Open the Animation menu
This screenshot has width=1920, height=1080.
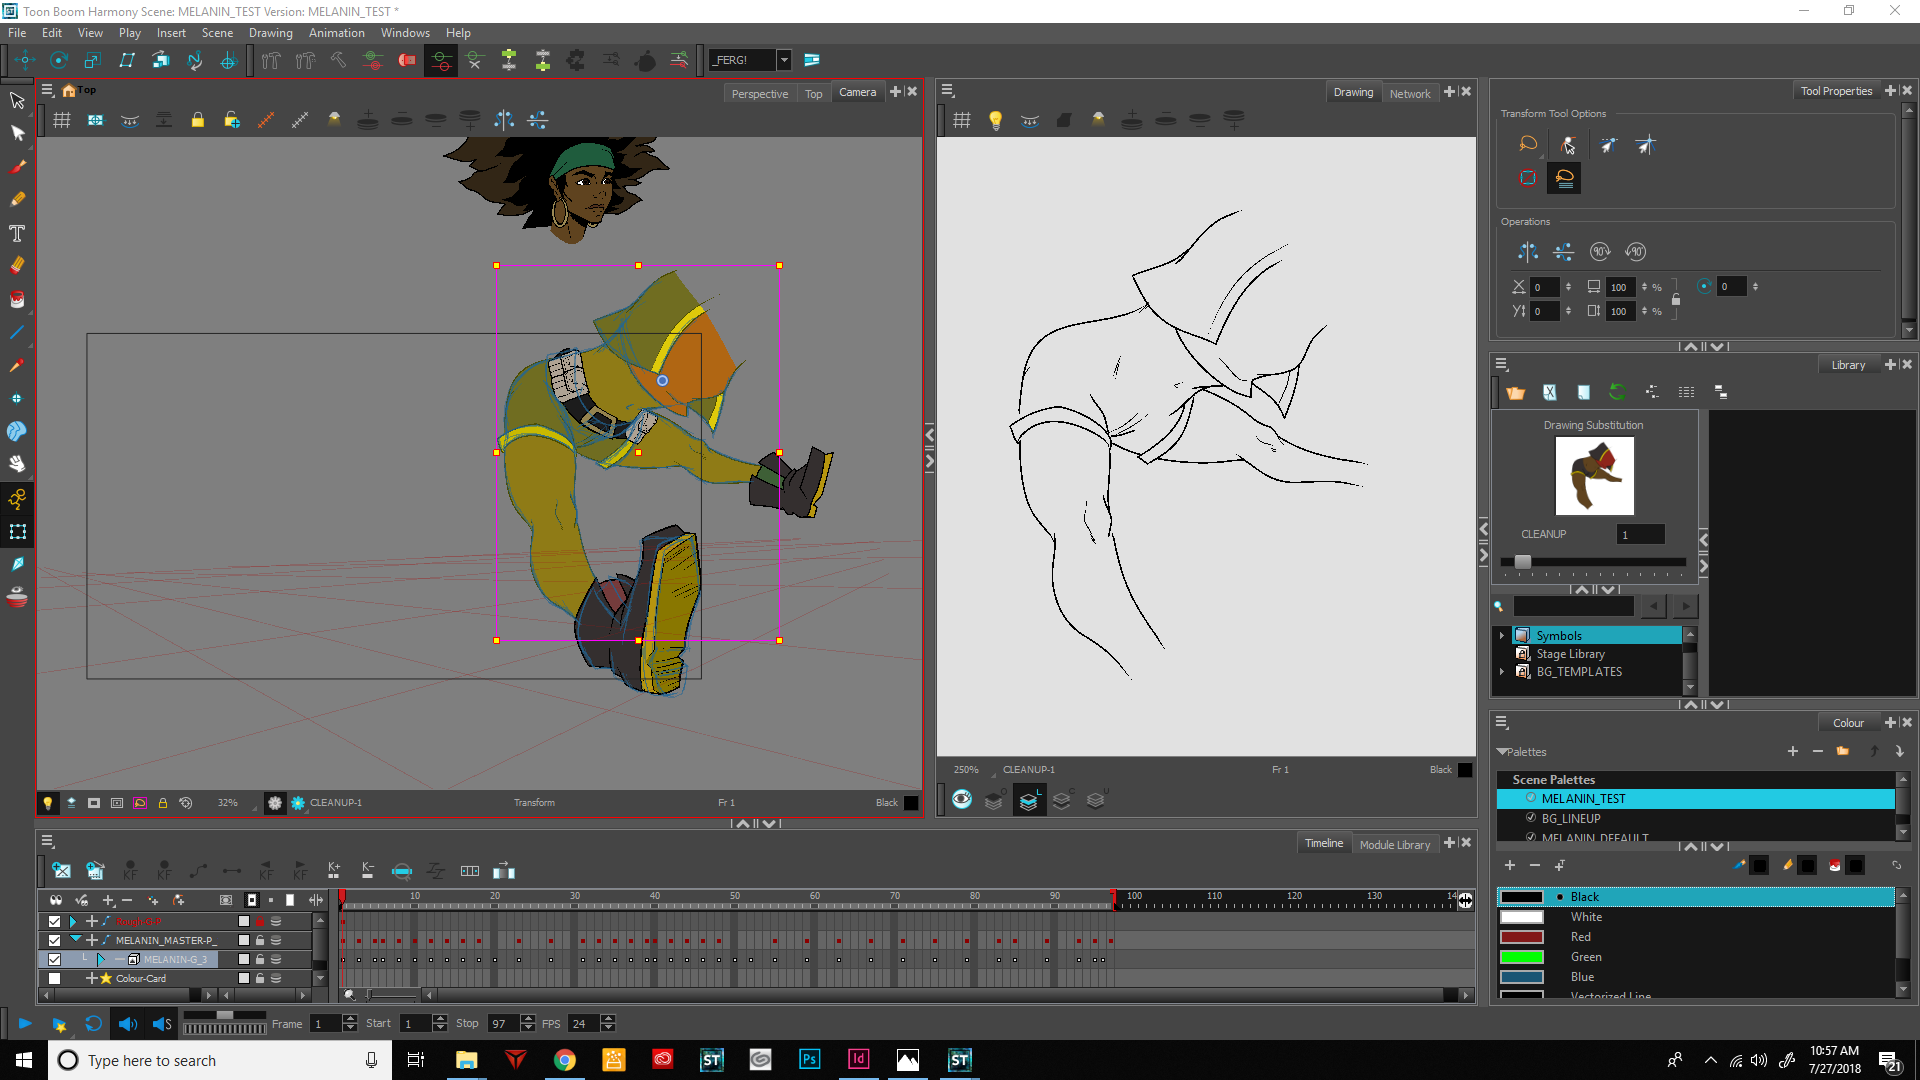(x=336, y=33)
